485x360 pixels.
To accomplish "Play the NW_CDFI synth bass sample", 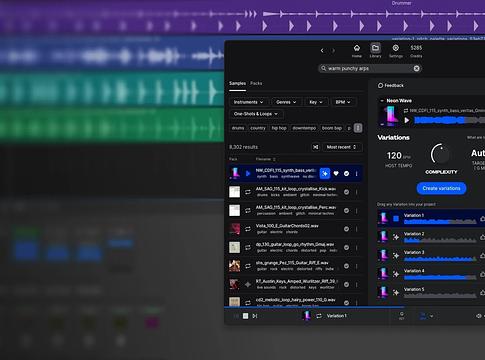I will tap(248, 173).
